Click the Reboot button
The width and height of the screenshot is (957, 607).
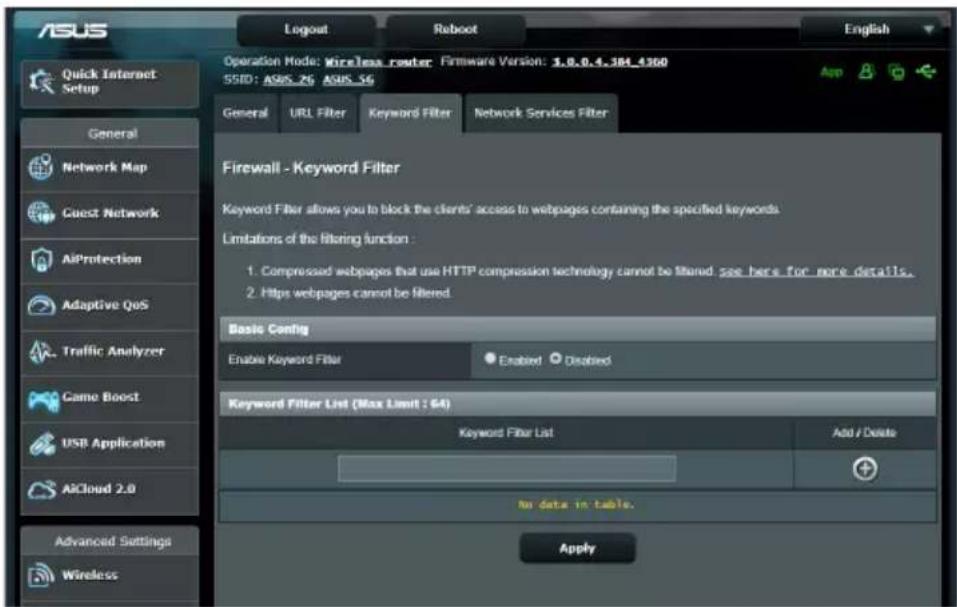click(455, 29)
